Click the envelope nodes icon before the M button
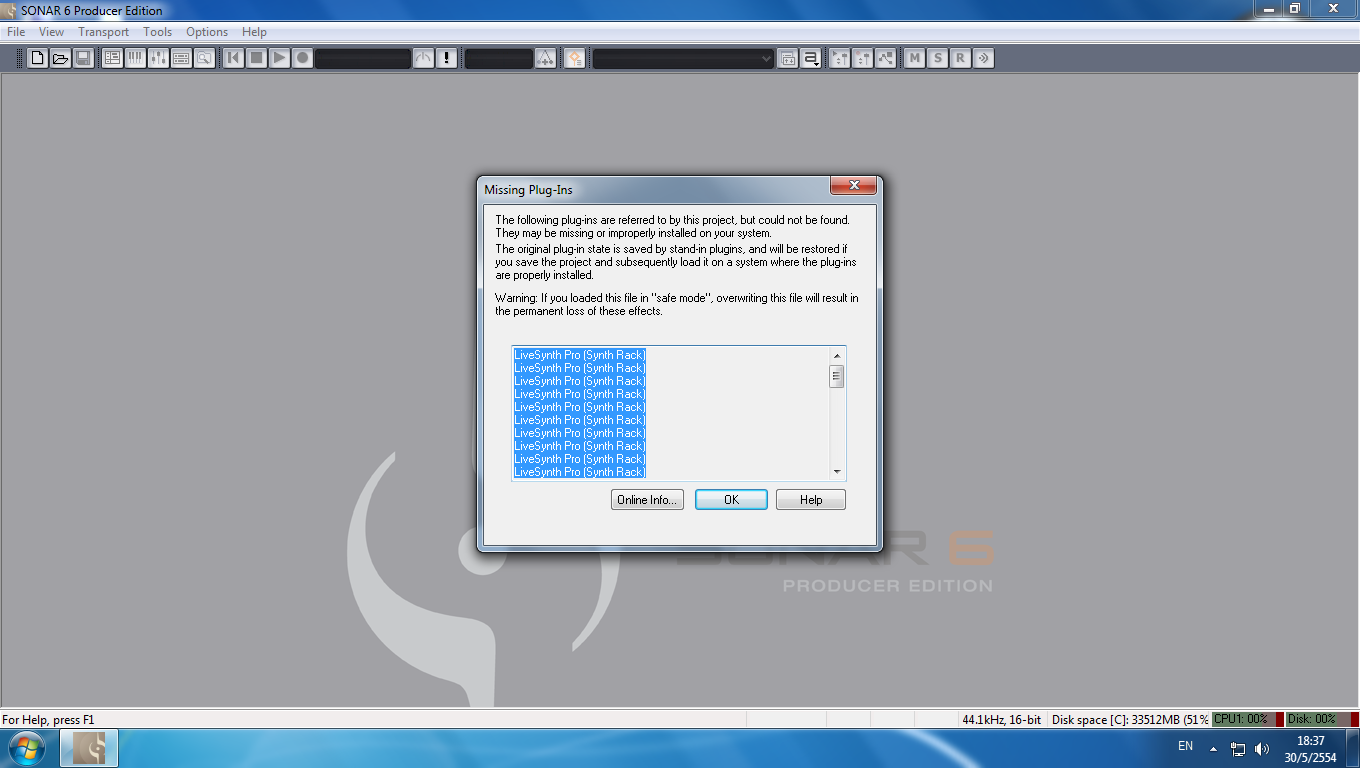 (x=886, y=58)
